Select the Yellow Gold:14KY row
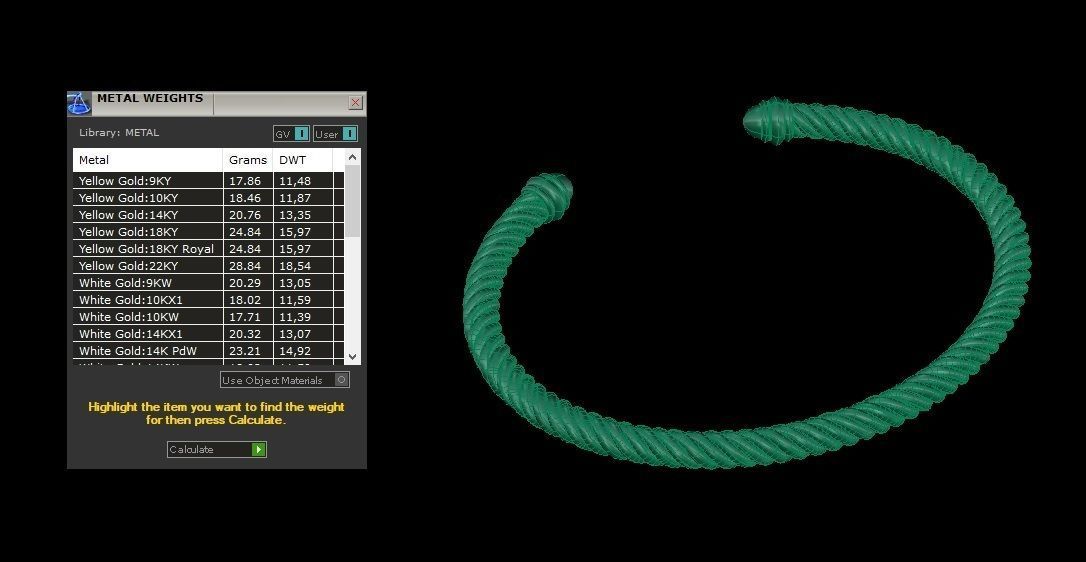This screenshot has width=1086, height=562. pyautogui.click(x=208, y=215)
